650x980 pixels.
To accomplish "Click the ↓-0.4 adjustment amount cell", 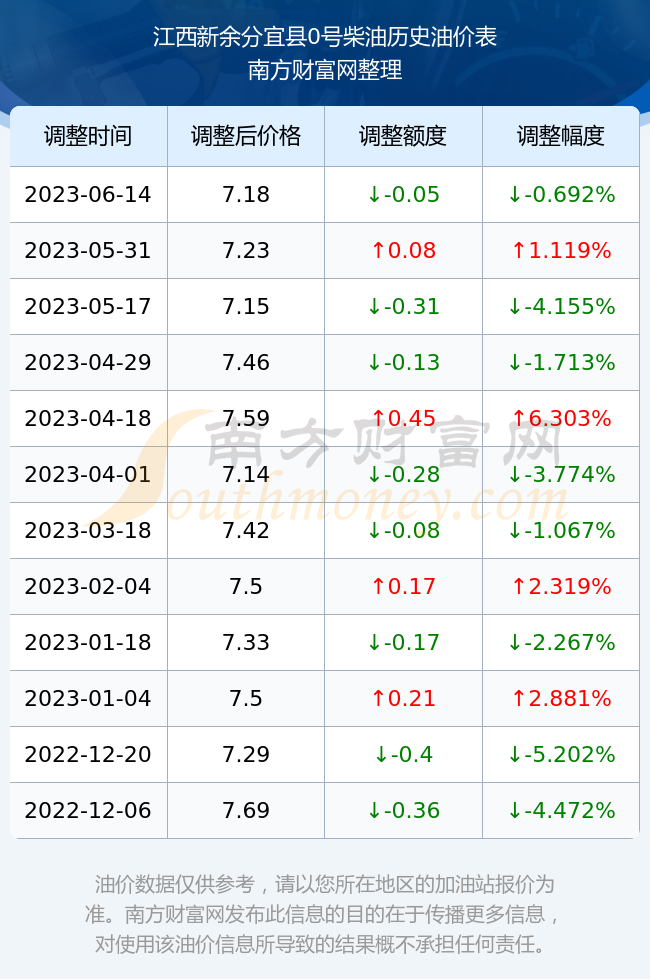I will 403,754.
